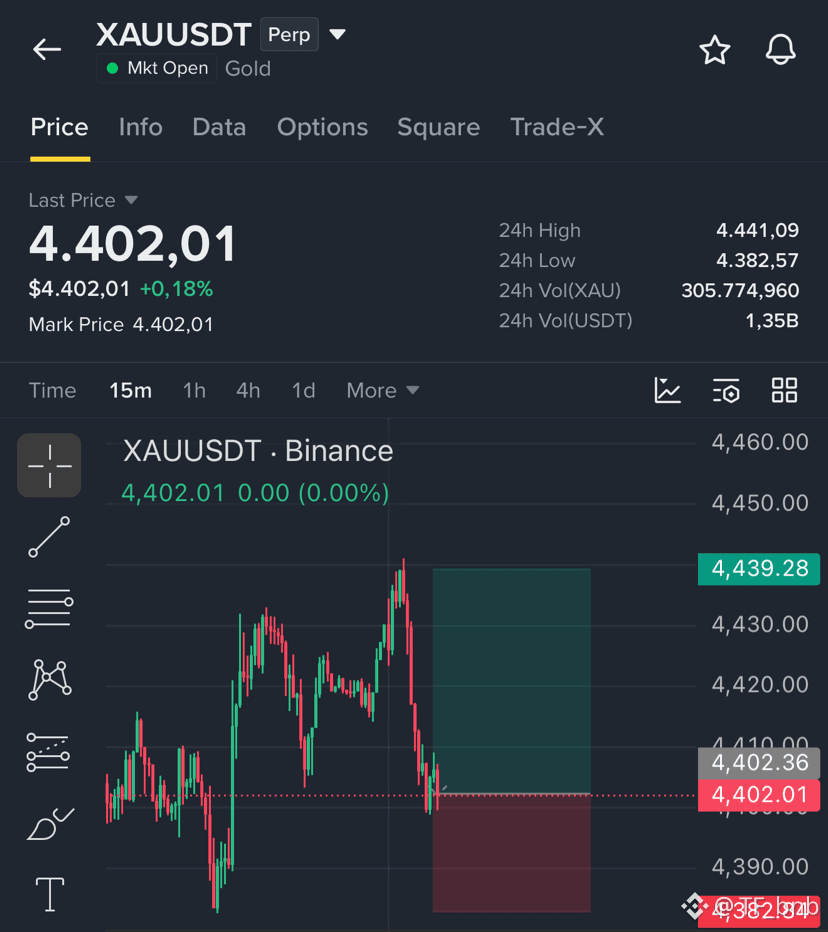Click the 24h High value 4.441,09
Viewport: 828px width, 932px height.
757,230
